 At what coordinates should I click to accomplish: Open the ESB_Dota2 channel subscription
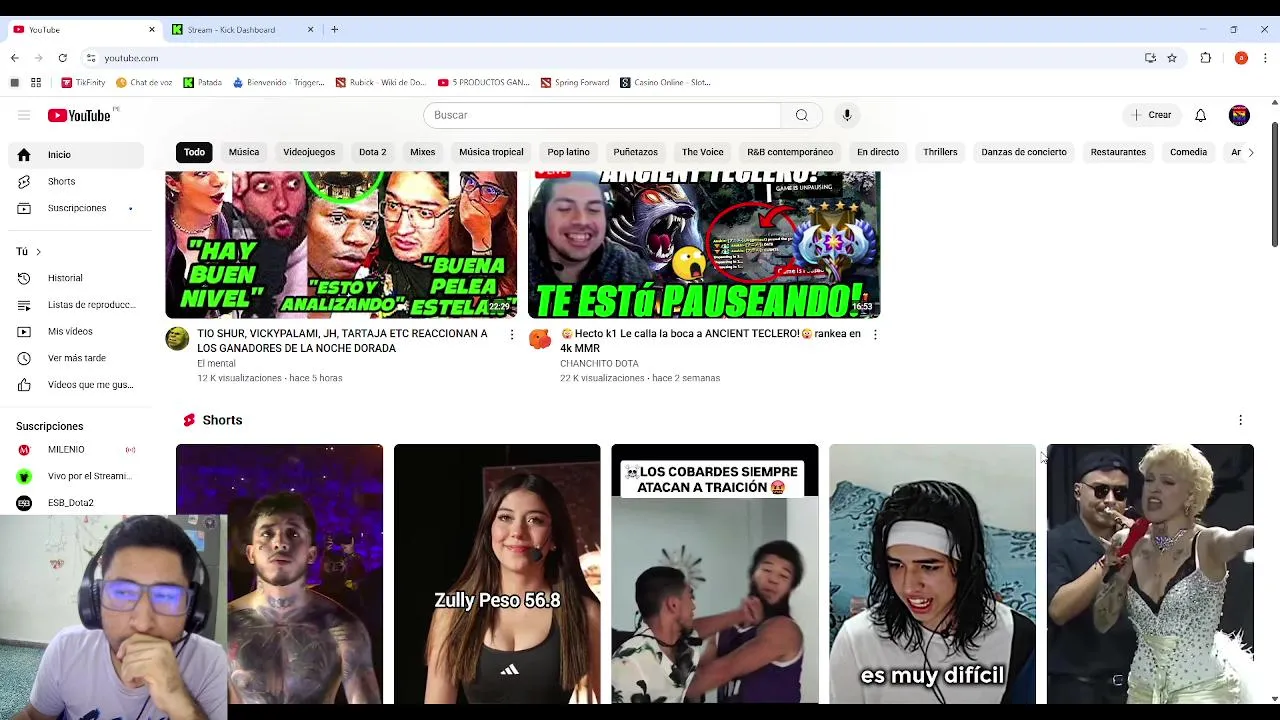click(76, 503)
